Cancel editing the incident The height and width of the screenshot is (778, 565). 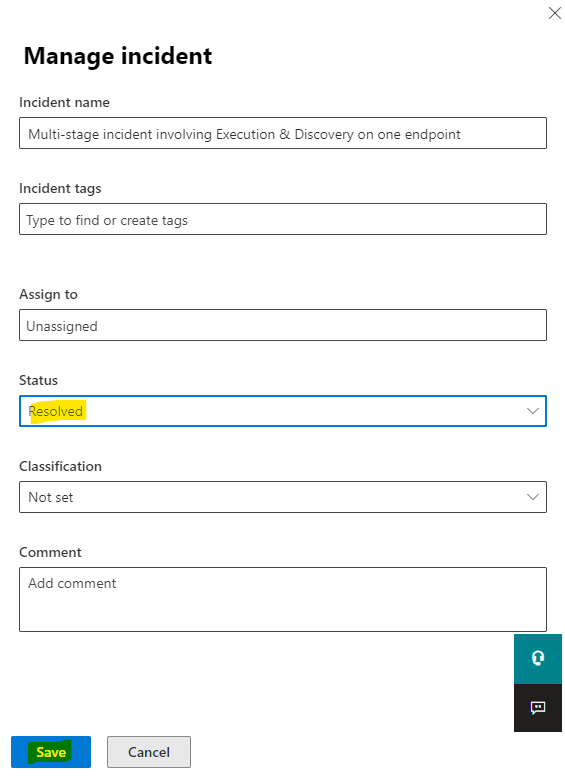149,752
